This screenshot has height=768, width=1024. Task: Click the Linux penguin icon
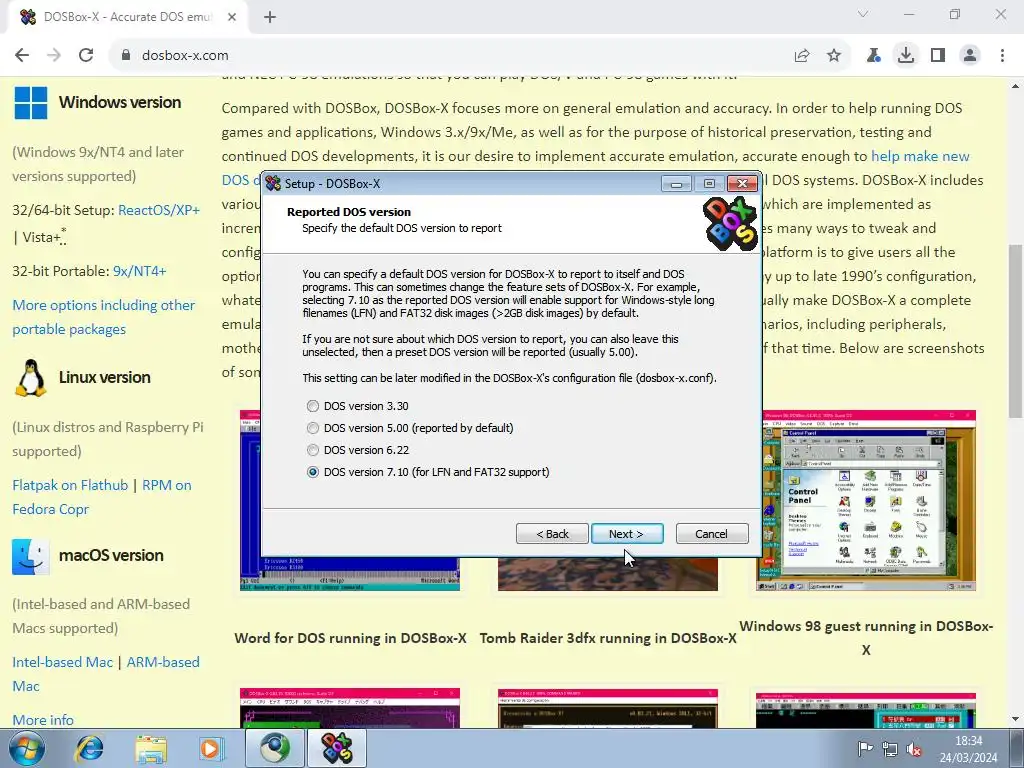coord(31,377)
